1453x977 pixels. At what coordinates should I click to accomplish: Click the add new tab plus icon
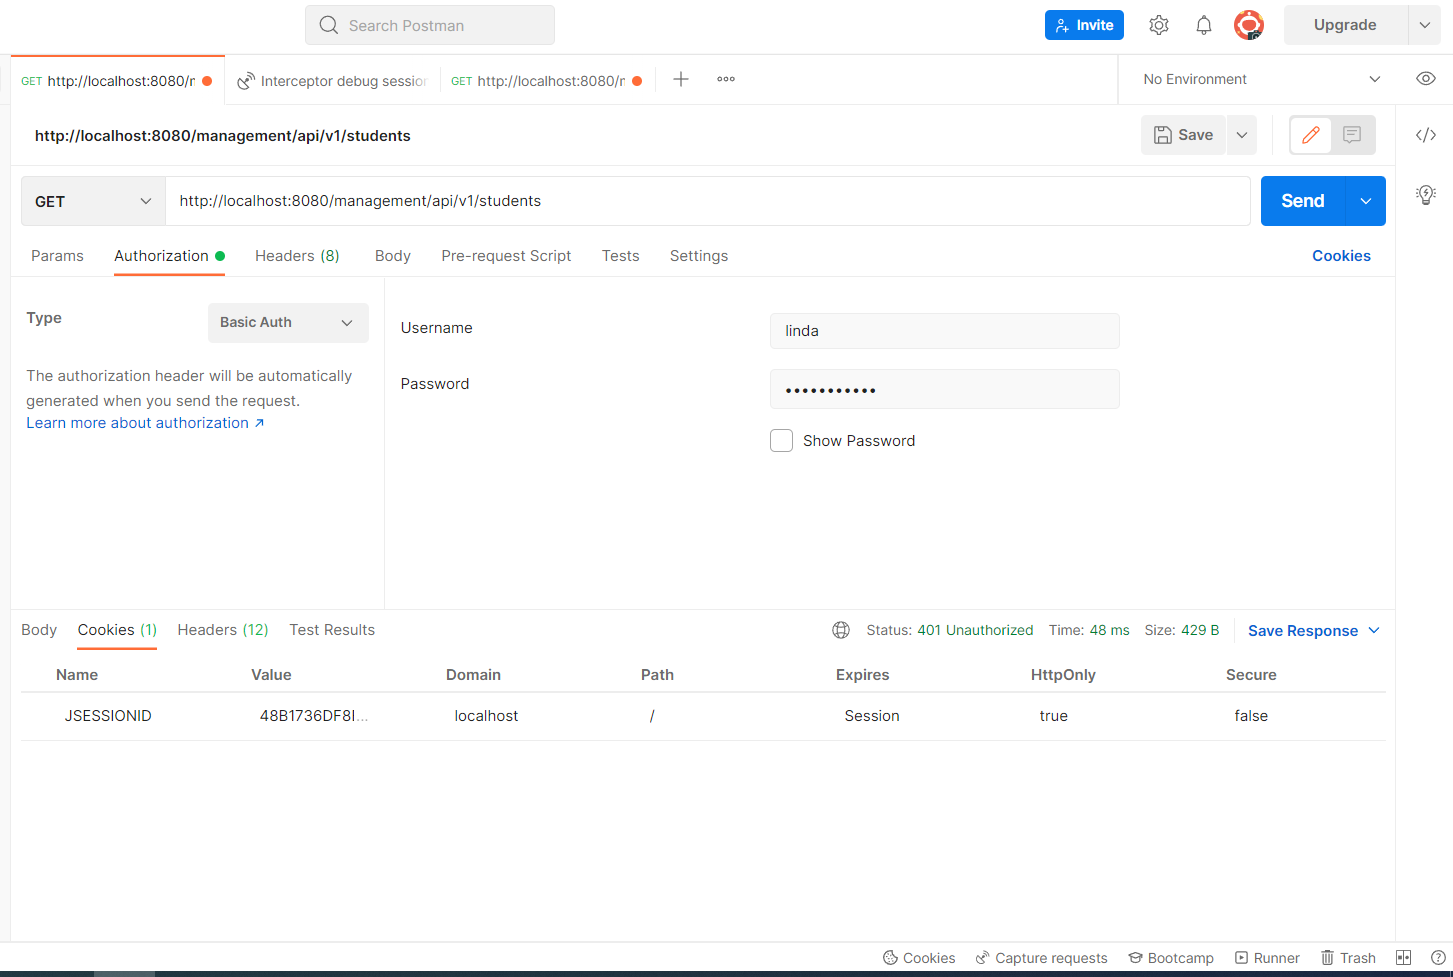click(681, 79)
